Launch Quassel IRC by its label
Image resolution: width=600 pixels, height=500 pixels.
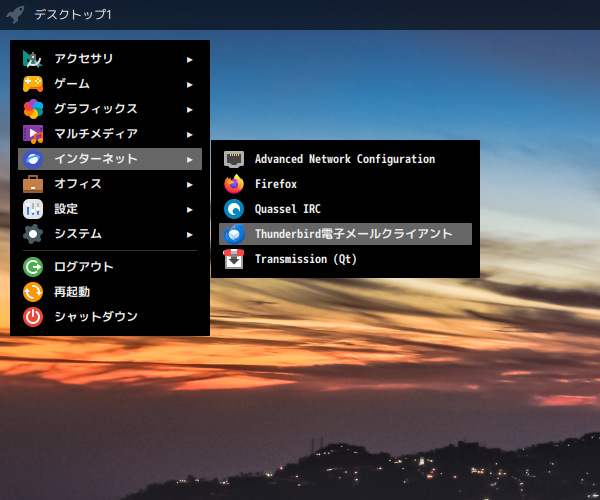click(x=288, y=209)
